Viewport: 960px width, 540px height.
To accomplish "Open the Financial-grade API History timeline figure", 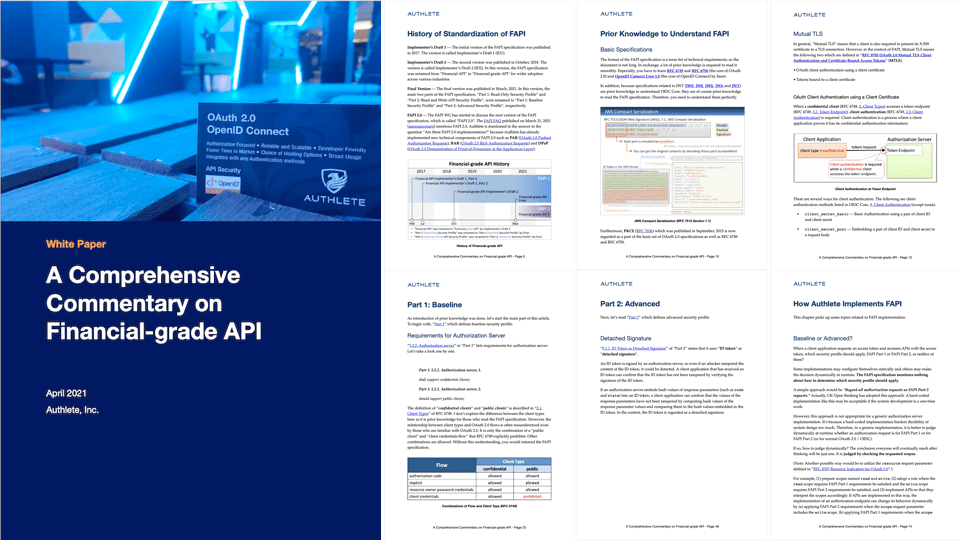I will pos(479,200).
